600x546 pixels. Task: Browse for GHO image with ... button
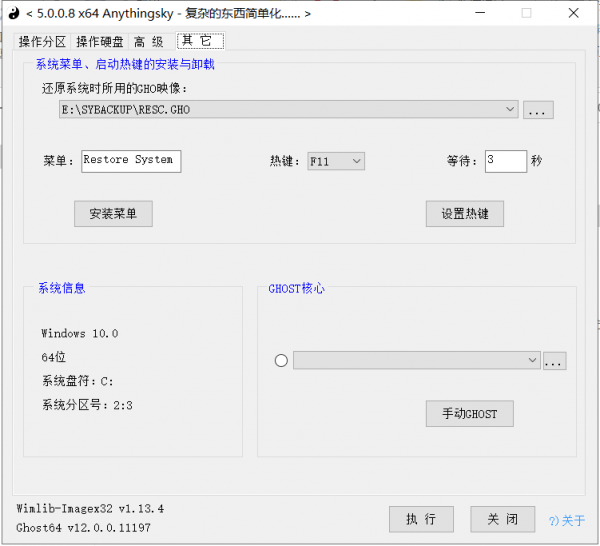538,110
